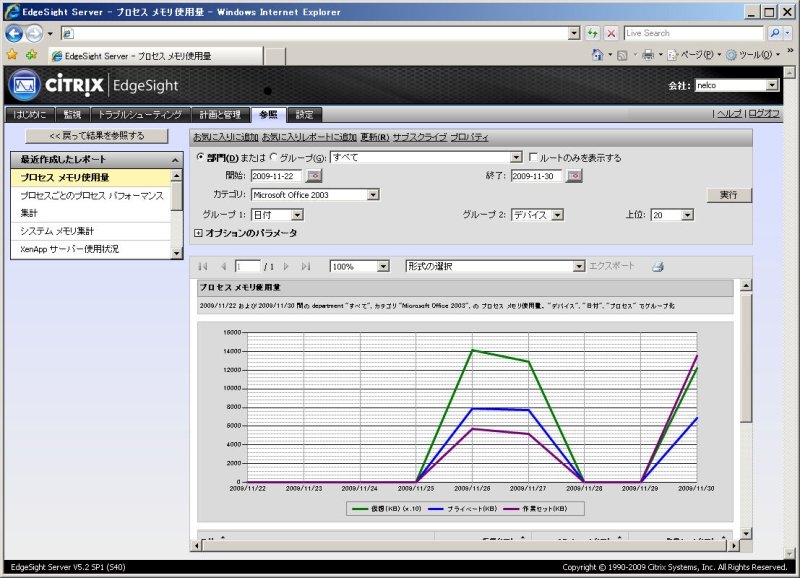Expand オプションのパラメータ section
Viewport: 800px width, 578px height.
pos(198,233)
